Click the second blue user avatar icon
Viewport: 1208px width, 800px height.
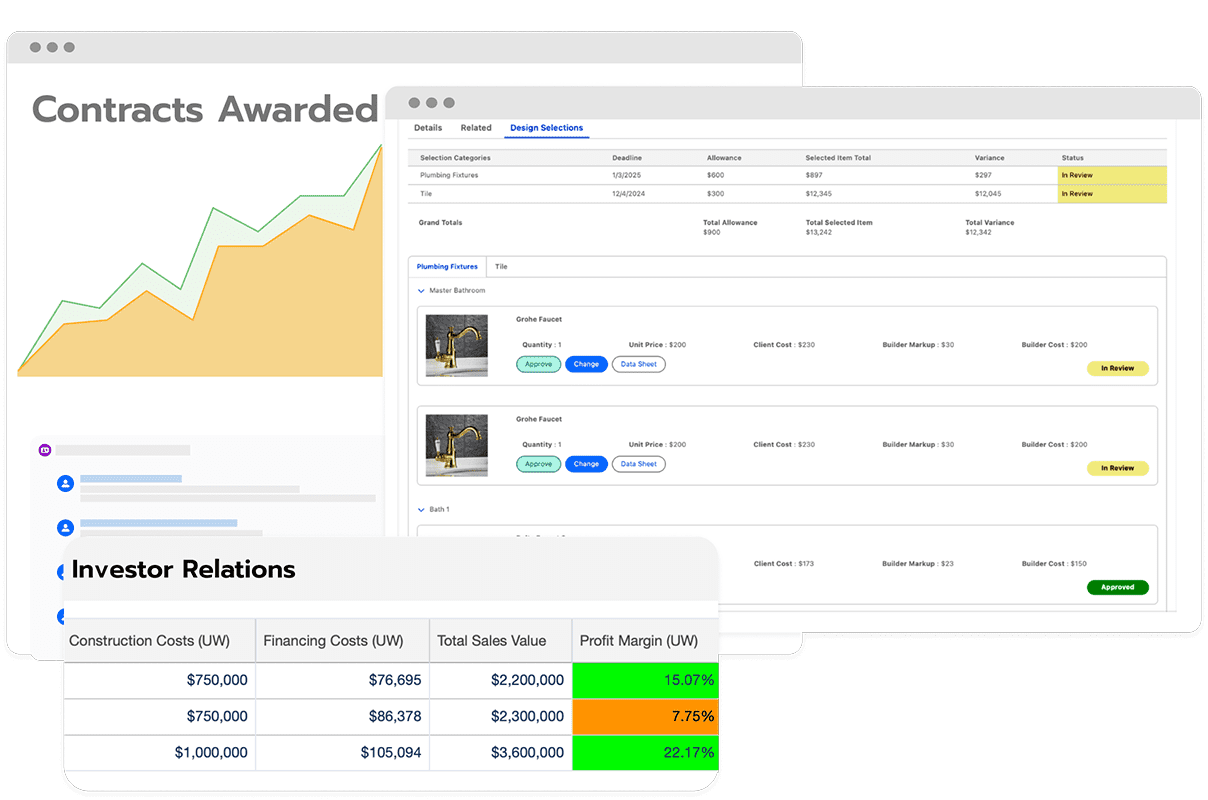tap(66, 527)
